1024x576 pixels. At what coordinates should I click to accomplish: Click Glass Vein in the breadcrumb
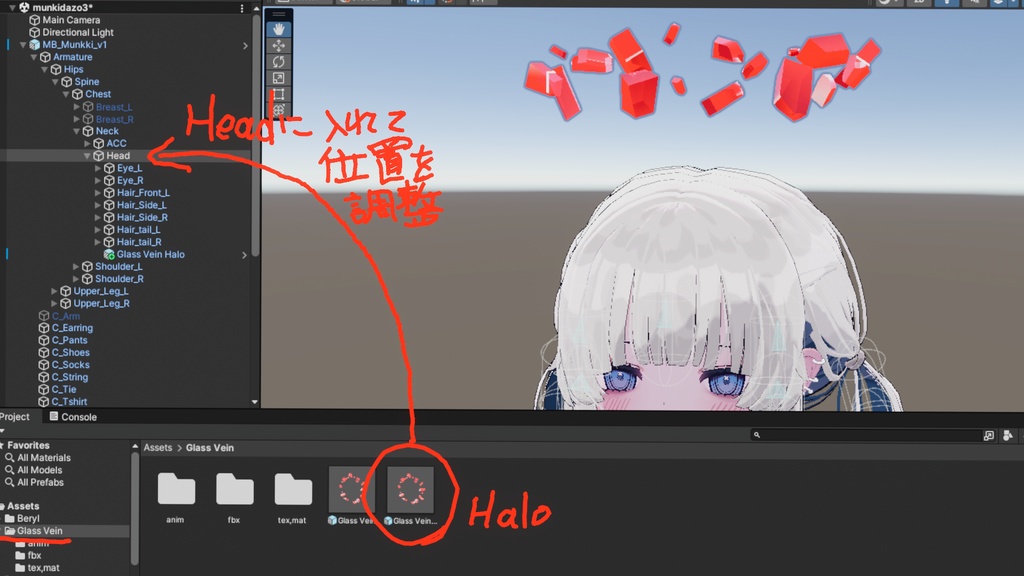pos(210,448)
